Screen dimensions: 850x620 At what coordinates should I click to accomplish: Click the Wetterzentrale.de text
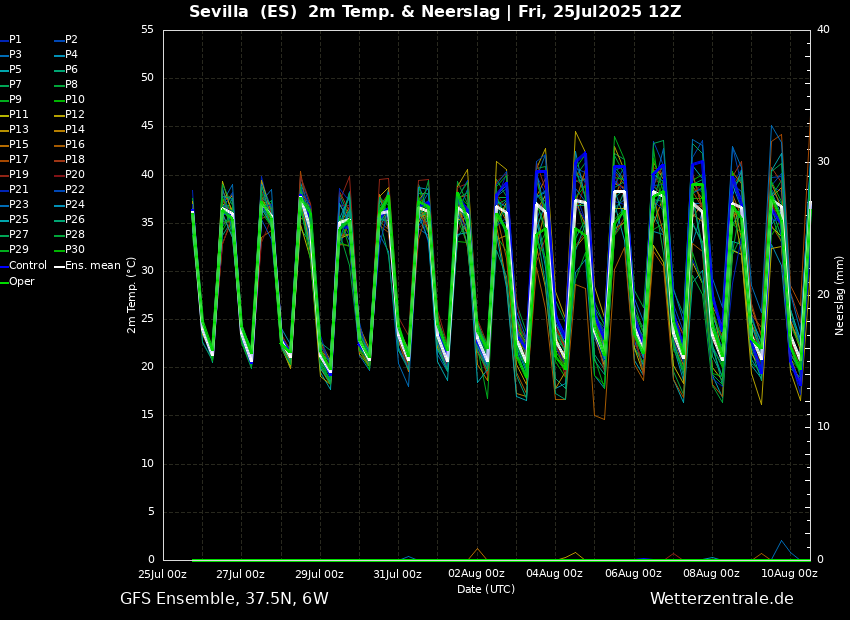click(721, 599)
